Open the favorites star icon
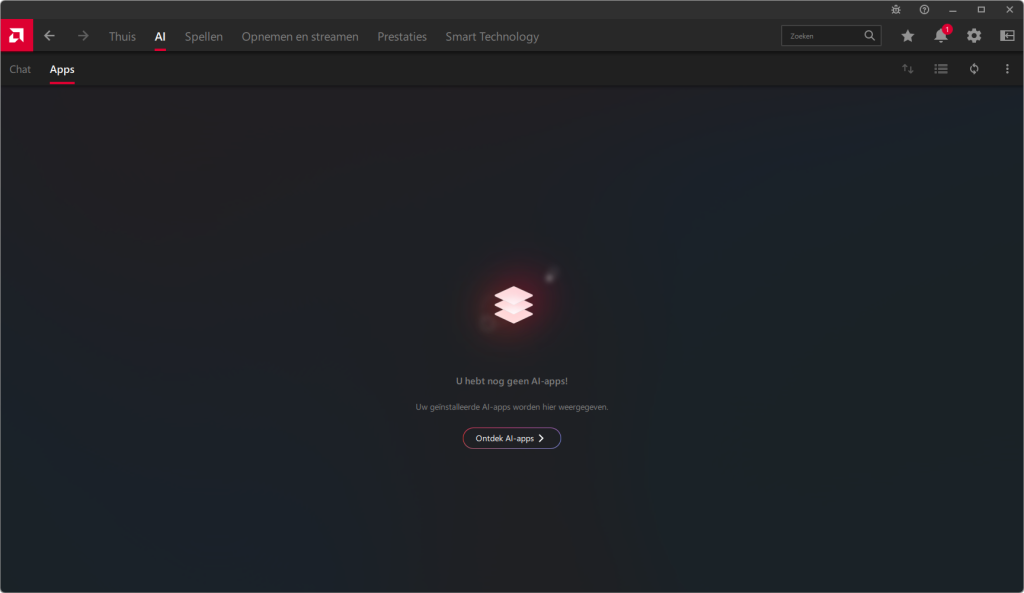Image resolution: width=1024 pixels, height=593 pixels. 908,36
